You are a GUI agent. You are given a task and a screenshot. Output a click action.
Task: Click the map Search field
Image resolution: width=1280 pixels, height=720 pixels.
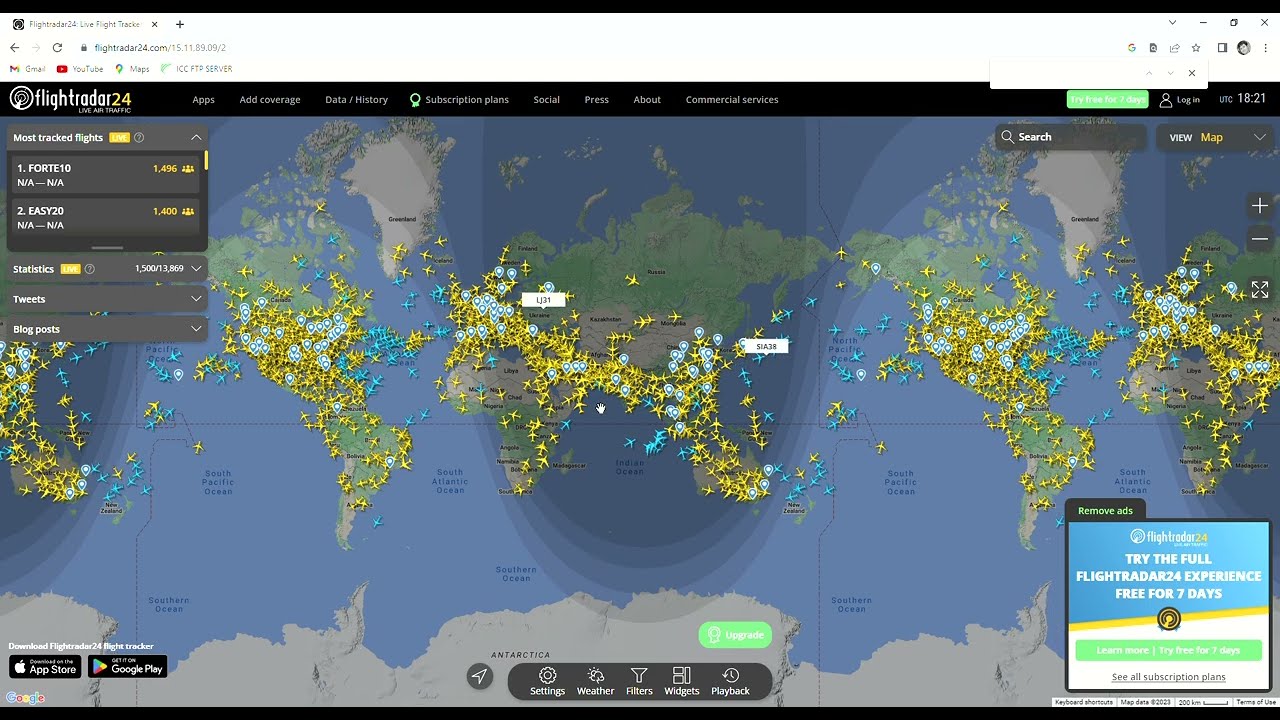click(x=1071, y=137)
